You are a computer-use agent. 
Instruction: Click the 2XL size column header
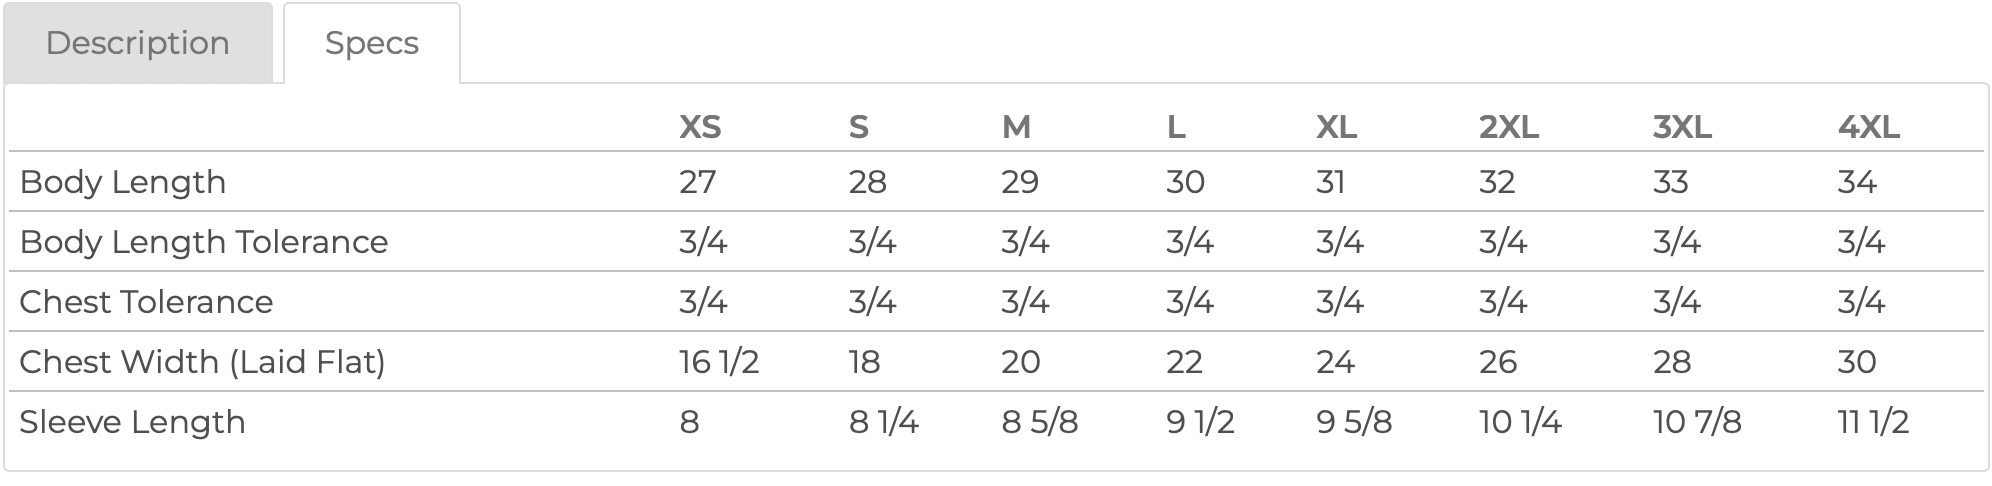[x=1509, y=127]
